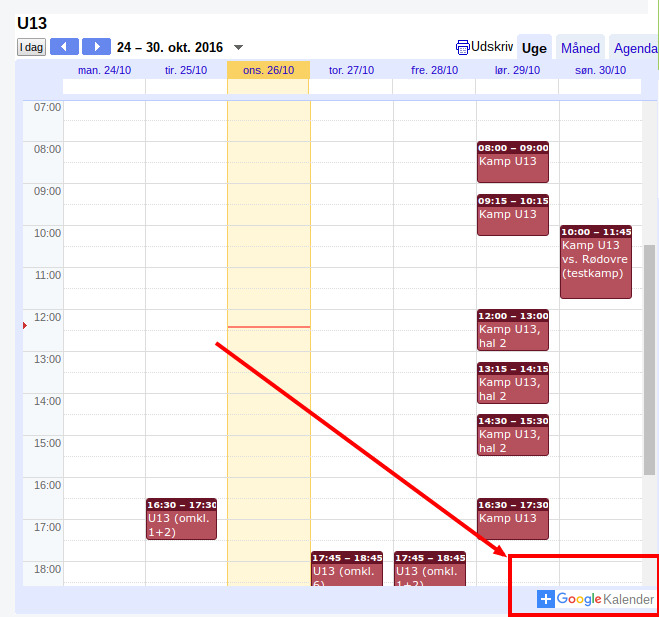Image resolution: width=659 pixels, height=617 pixels.
Task: Open the man. 24/10 day header
Action: coord(104,70)
